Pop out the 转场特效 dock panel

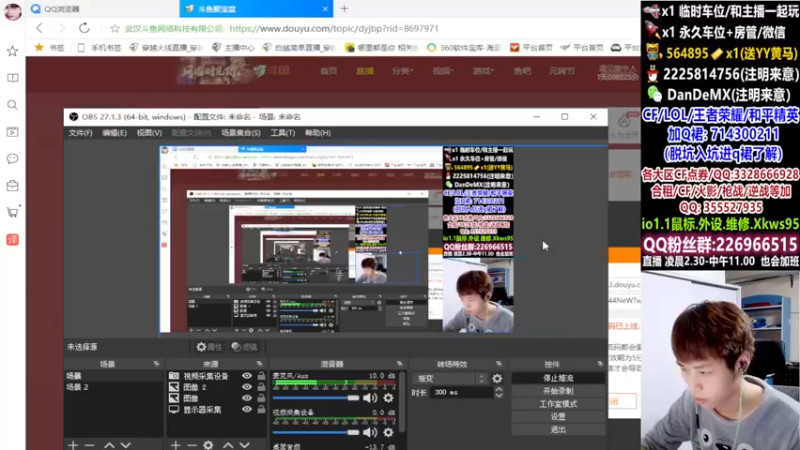pos(499,364)
